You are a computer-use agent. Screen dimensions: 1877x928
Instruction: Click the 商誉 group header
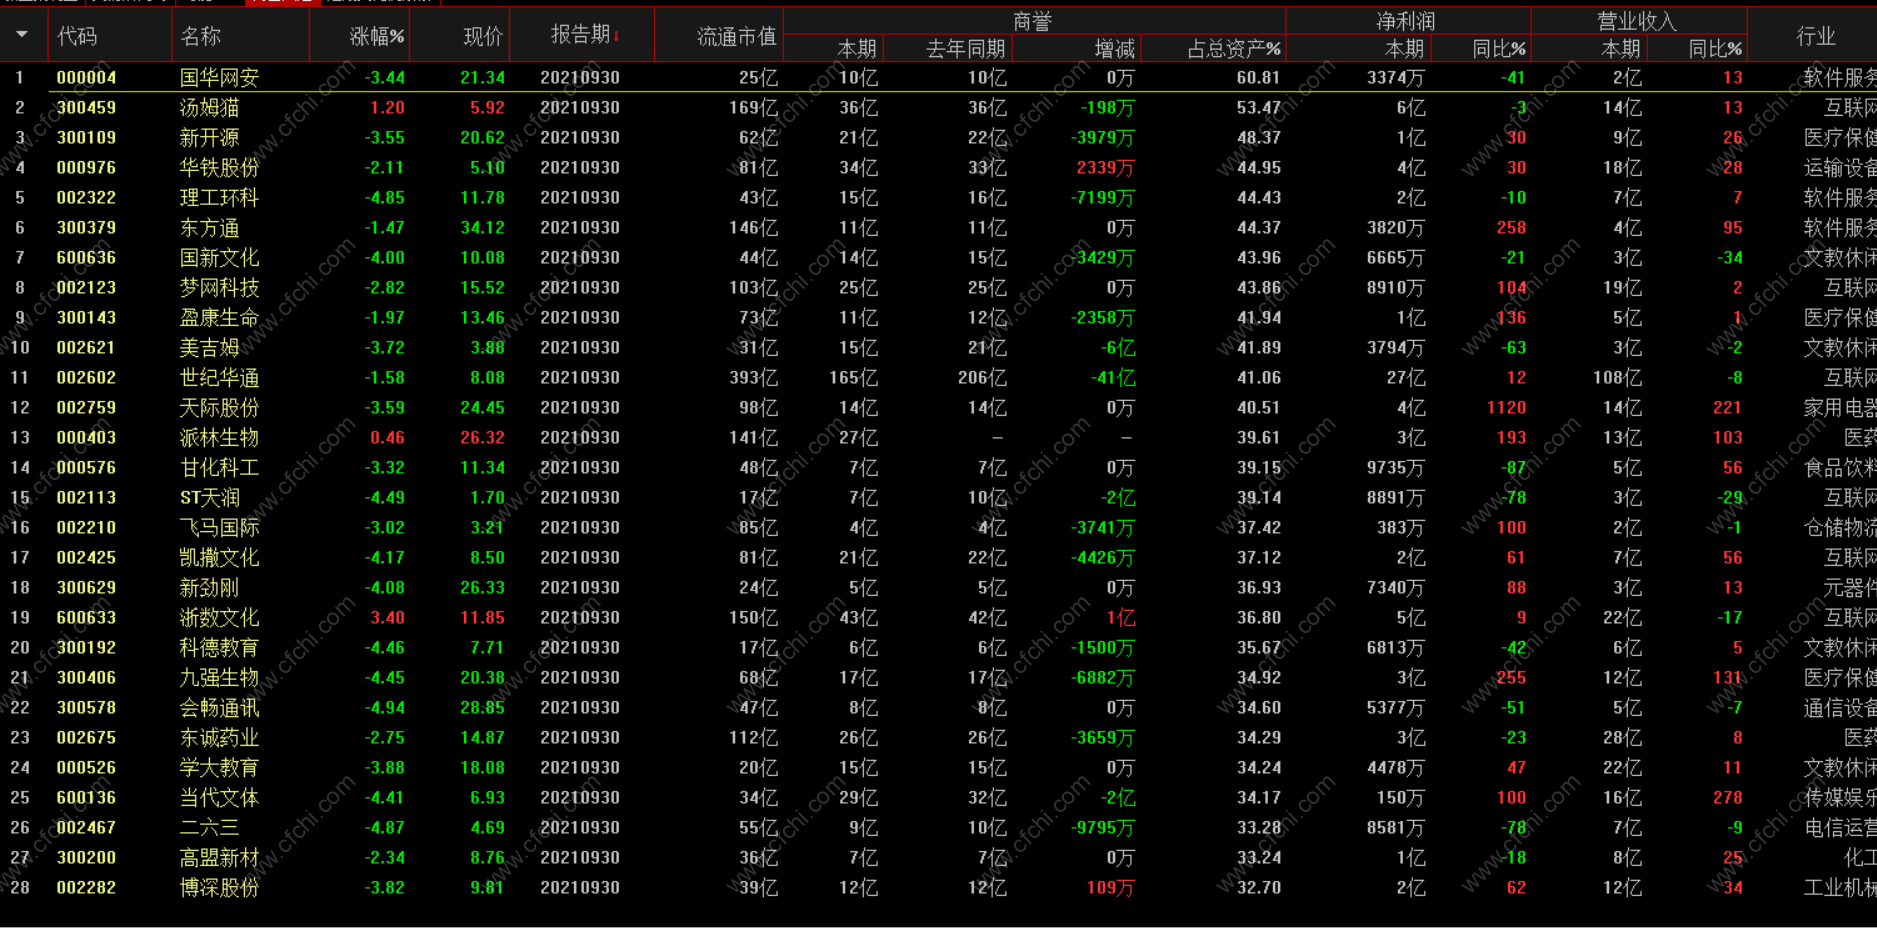1032,21
